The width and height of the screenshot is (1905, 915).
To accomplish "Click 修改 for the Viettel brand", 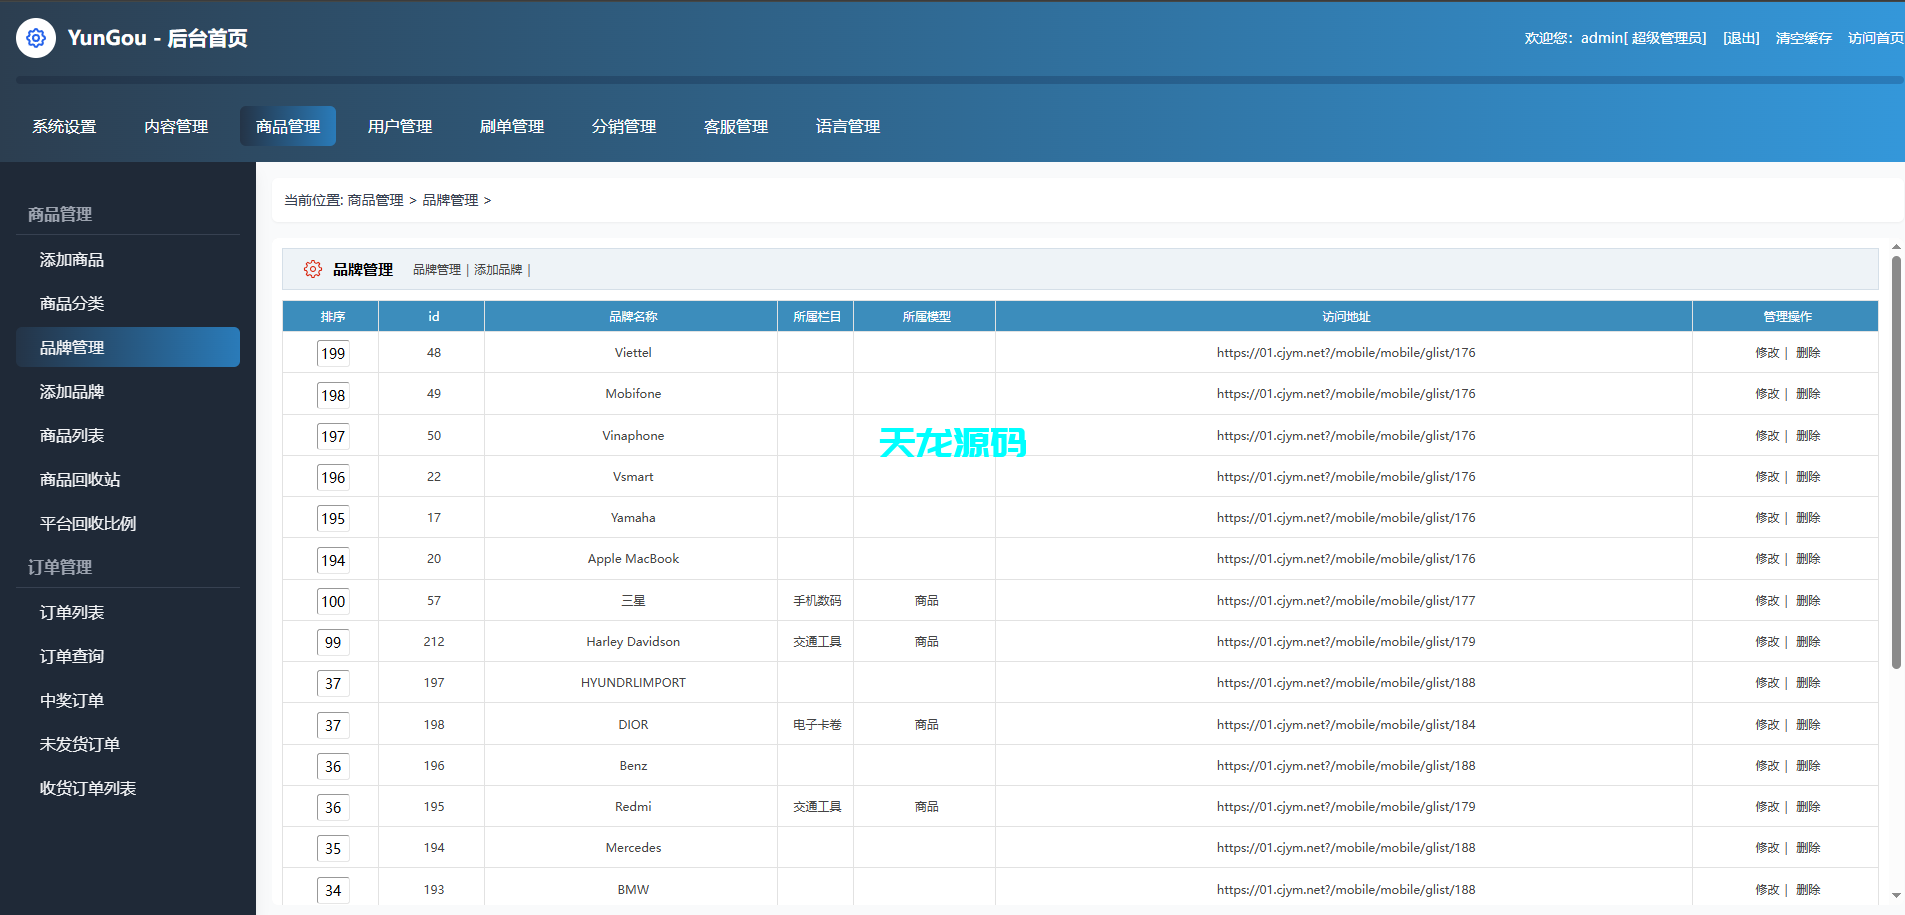I will pyautogui.click(x=1767, y=352).
